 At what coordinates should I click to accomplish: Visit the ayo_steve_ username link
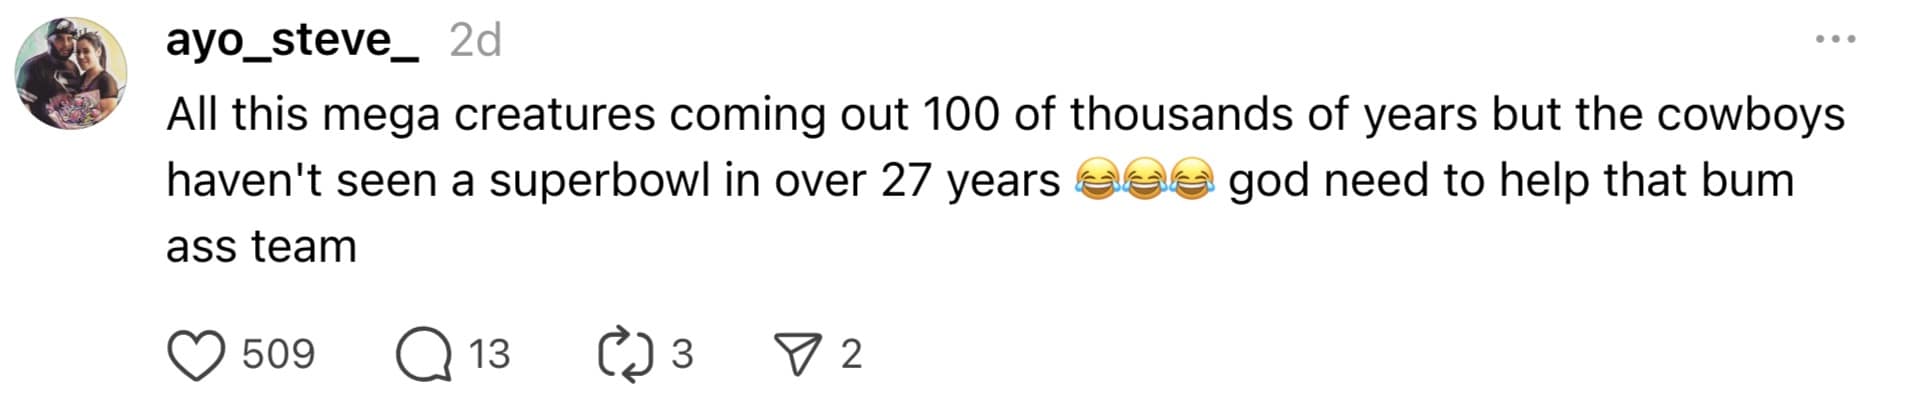point(292,41)
